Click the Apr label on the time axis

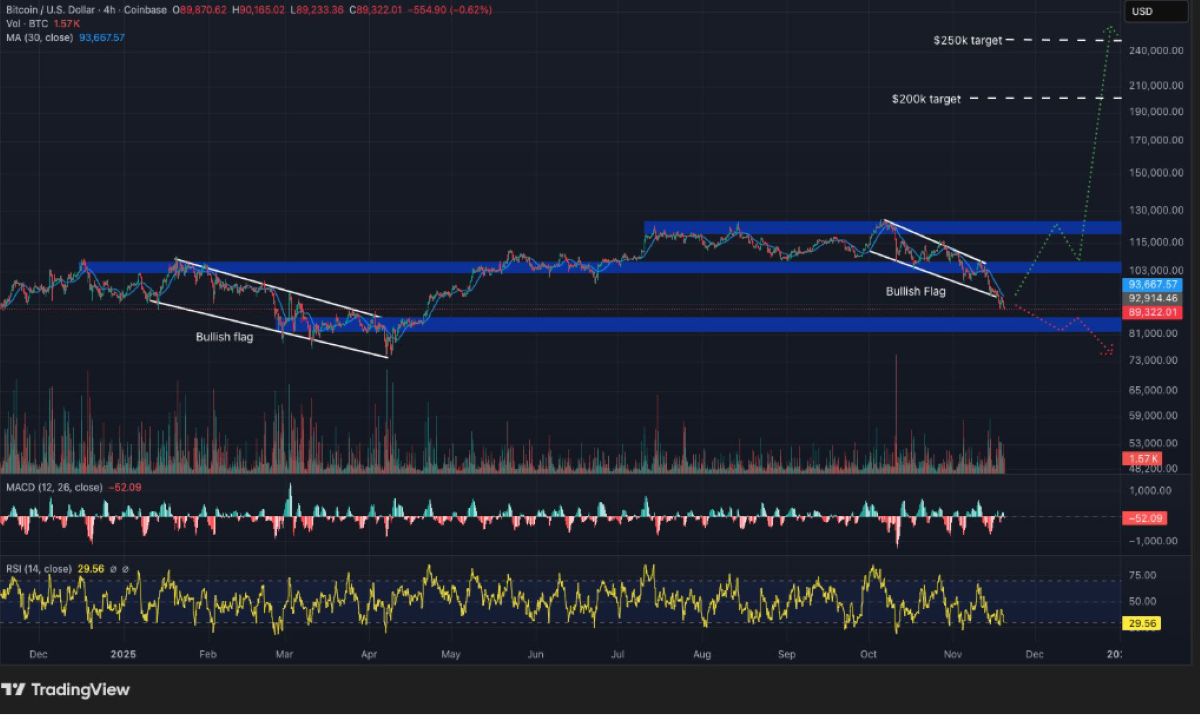coord(369,654)
